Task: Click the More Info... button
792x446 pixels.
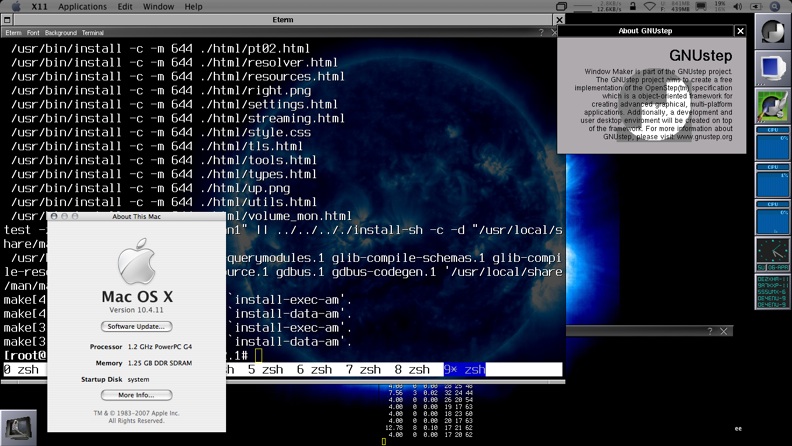Action: coord(136,395)
